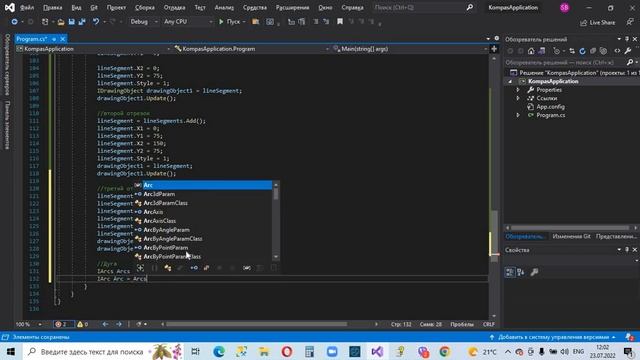Click the Collapse All icon in Solution Explorer
640x360 pixels.
[593, 51]
